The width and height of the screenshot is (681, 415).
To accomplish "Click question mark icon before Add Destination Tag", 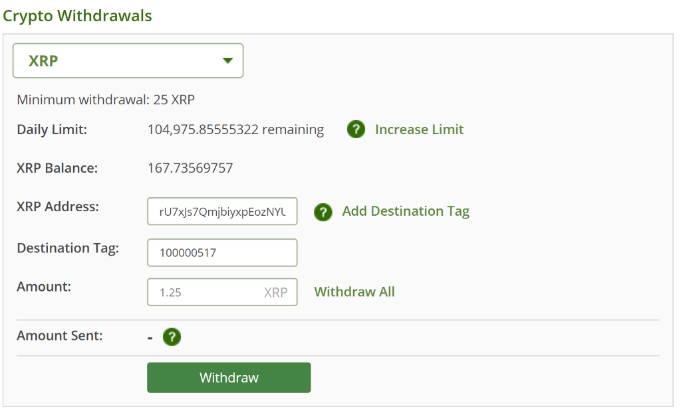I will coord(323,212).
